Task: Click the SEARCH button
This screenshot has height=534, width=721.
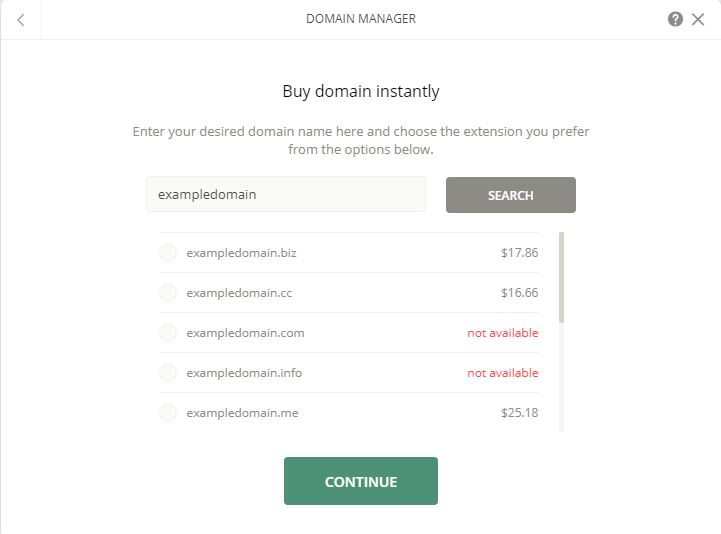Action: 510,195
